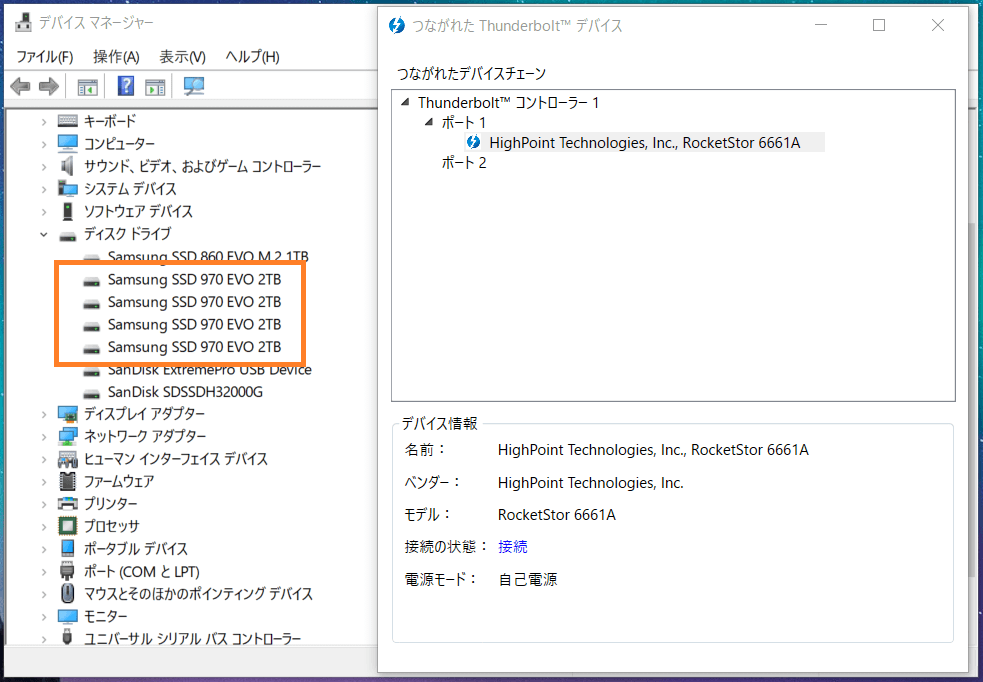This screenshot has width=983, height=682.
Task: Select the ポータブル デバイス icon
Action: point(68,549)
